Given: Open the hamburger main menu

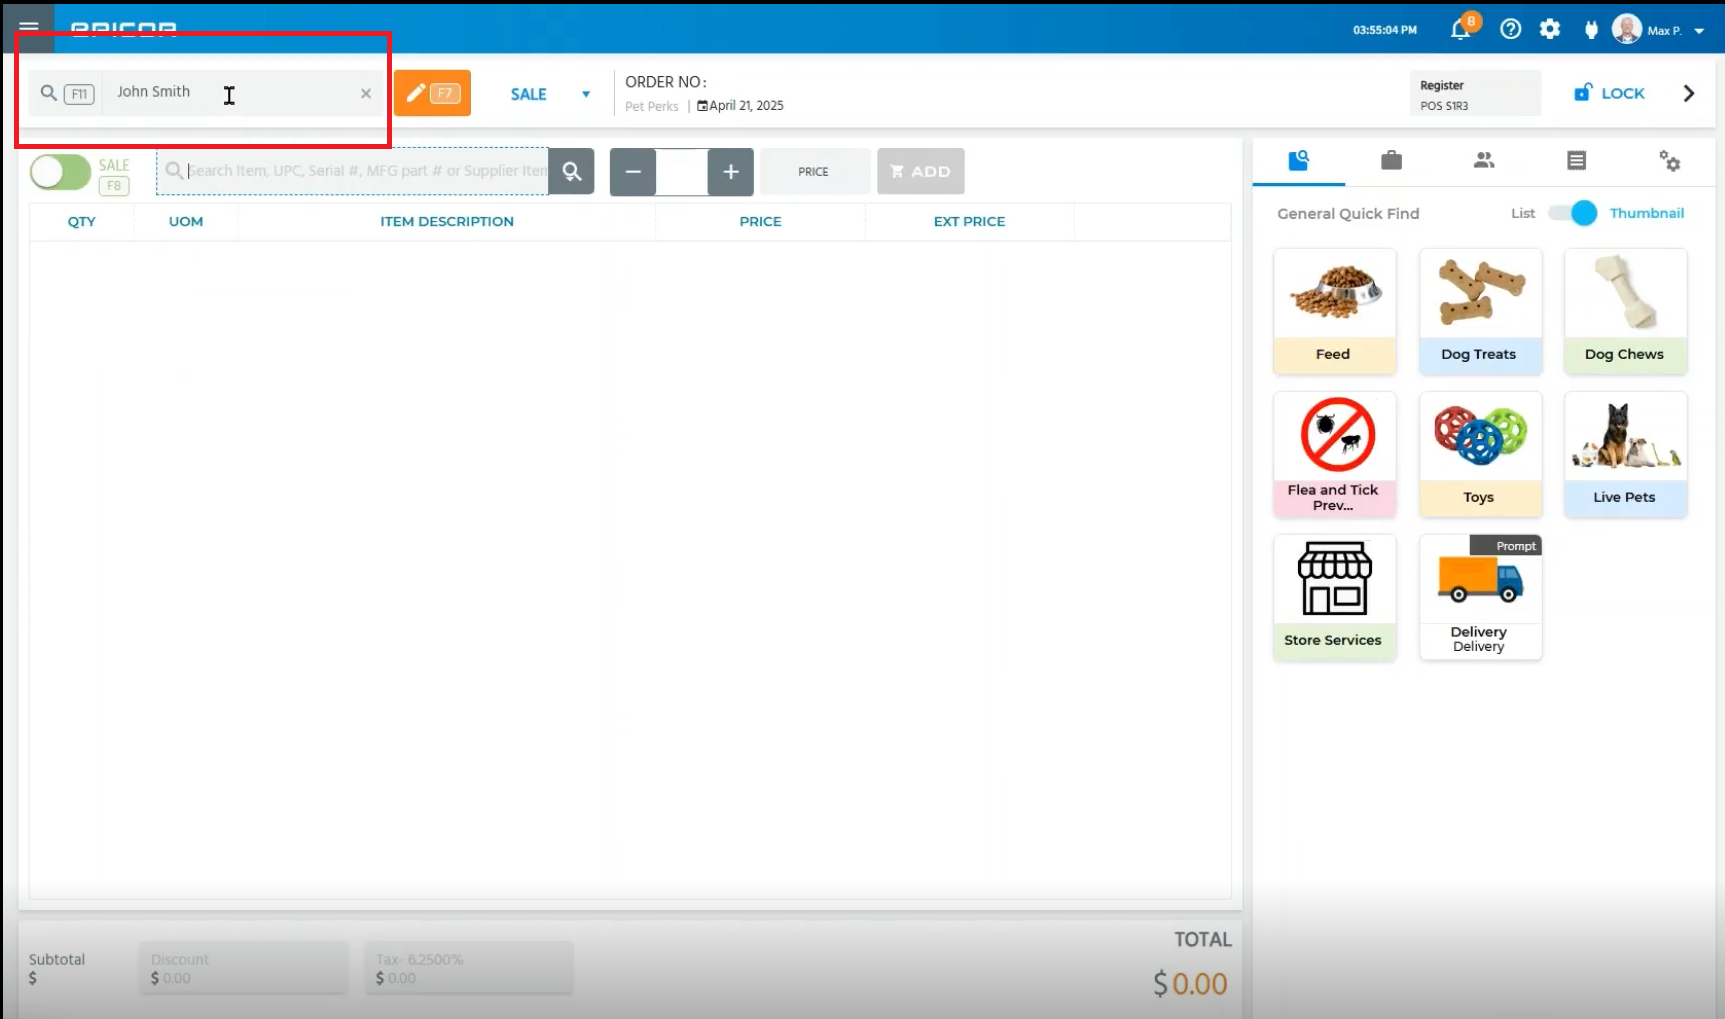Looking at the screenshot, I should coord(28,28).
